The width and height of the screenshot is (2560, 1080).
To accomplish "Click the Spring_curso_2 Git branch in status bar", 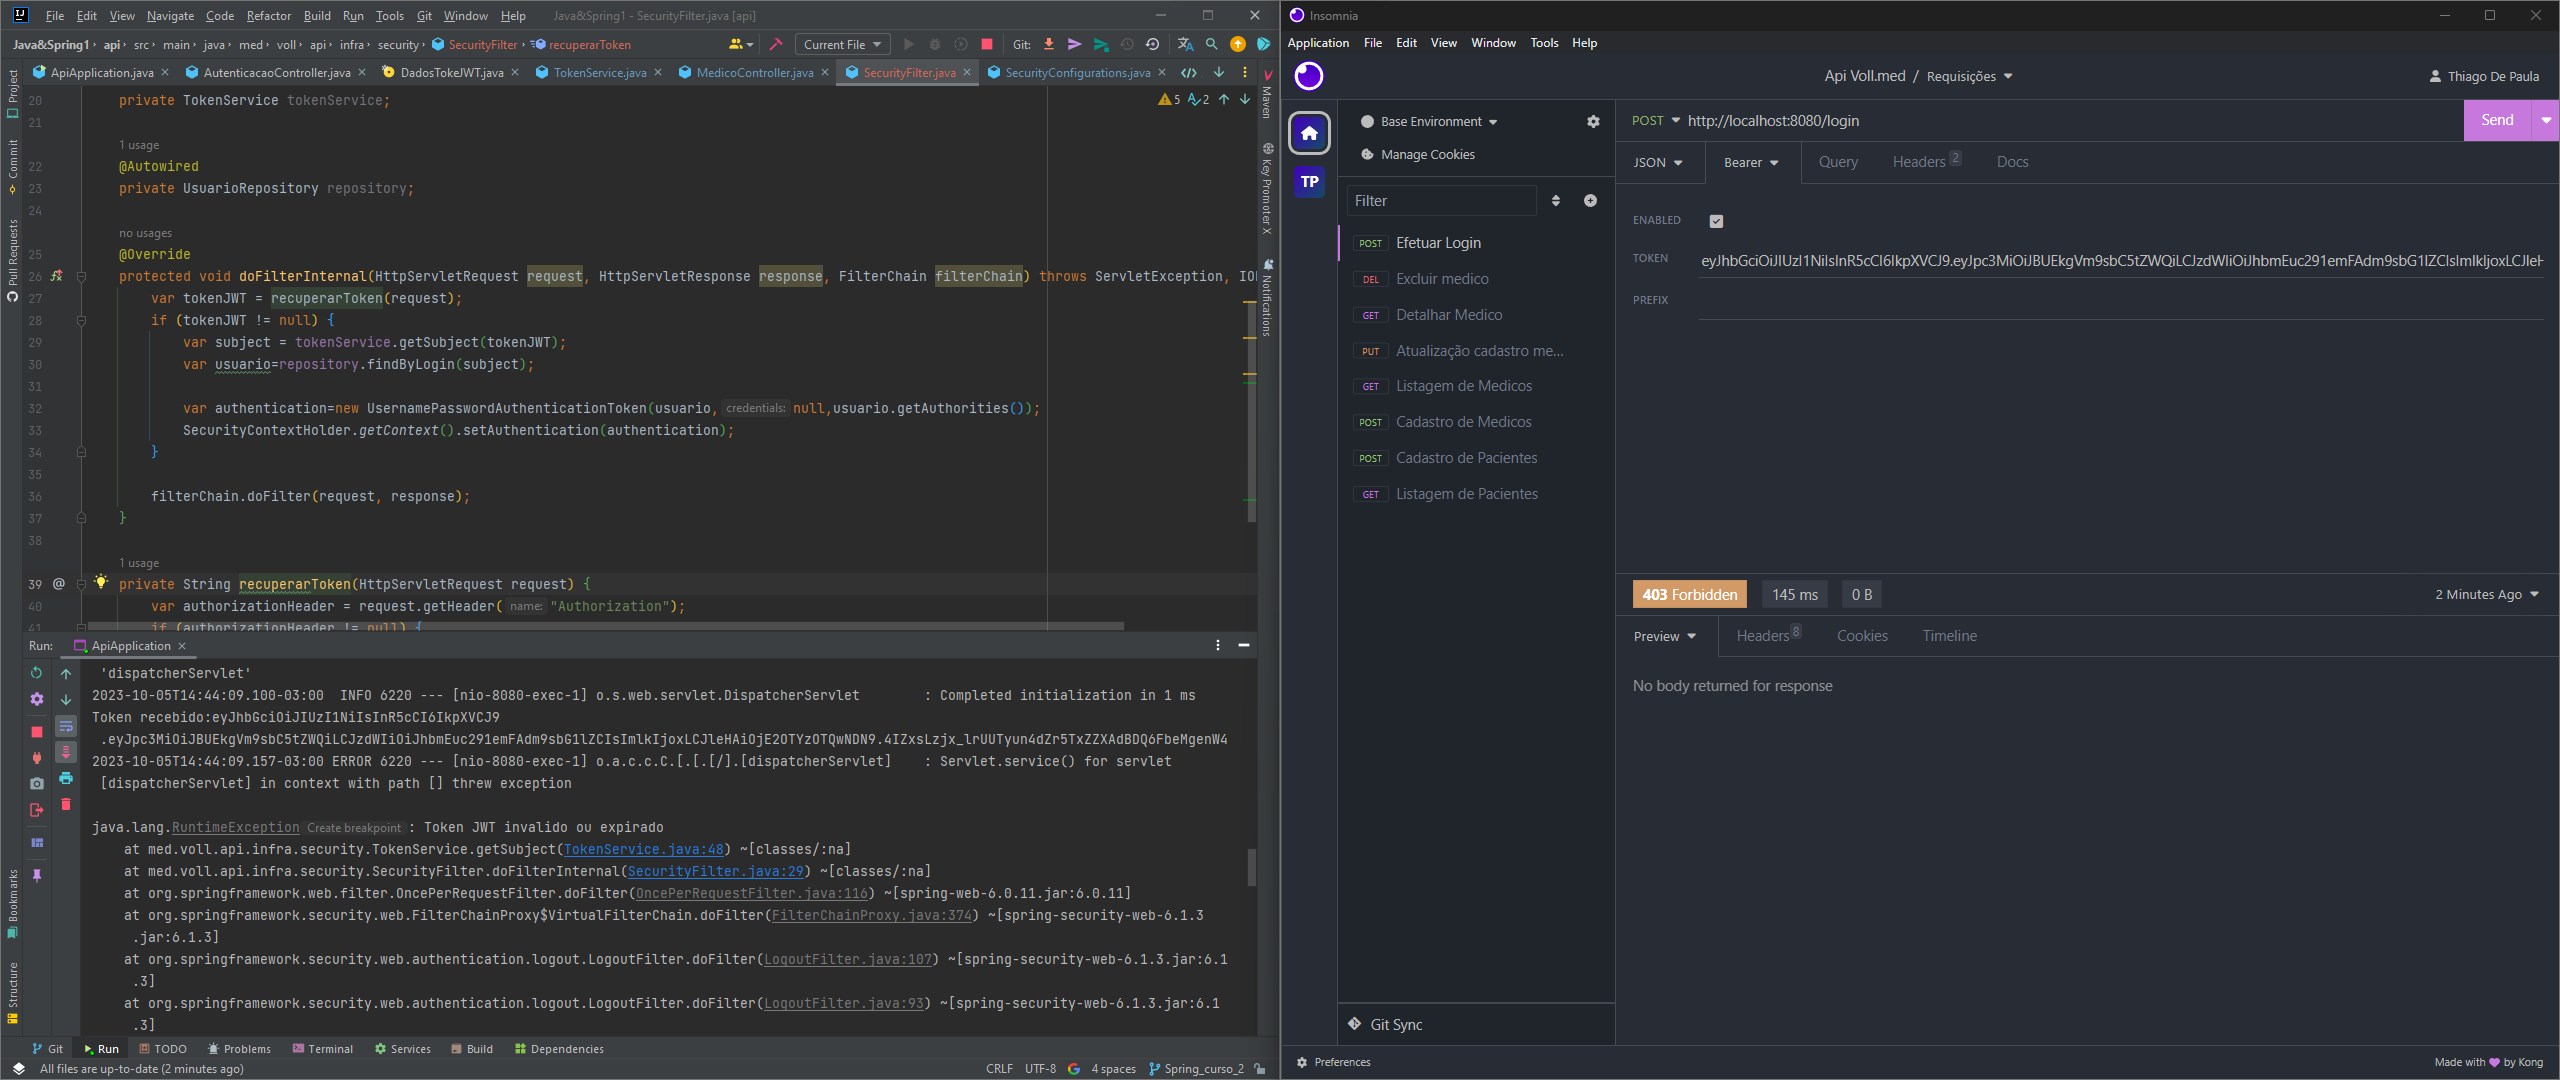I will point(1196,1069).
